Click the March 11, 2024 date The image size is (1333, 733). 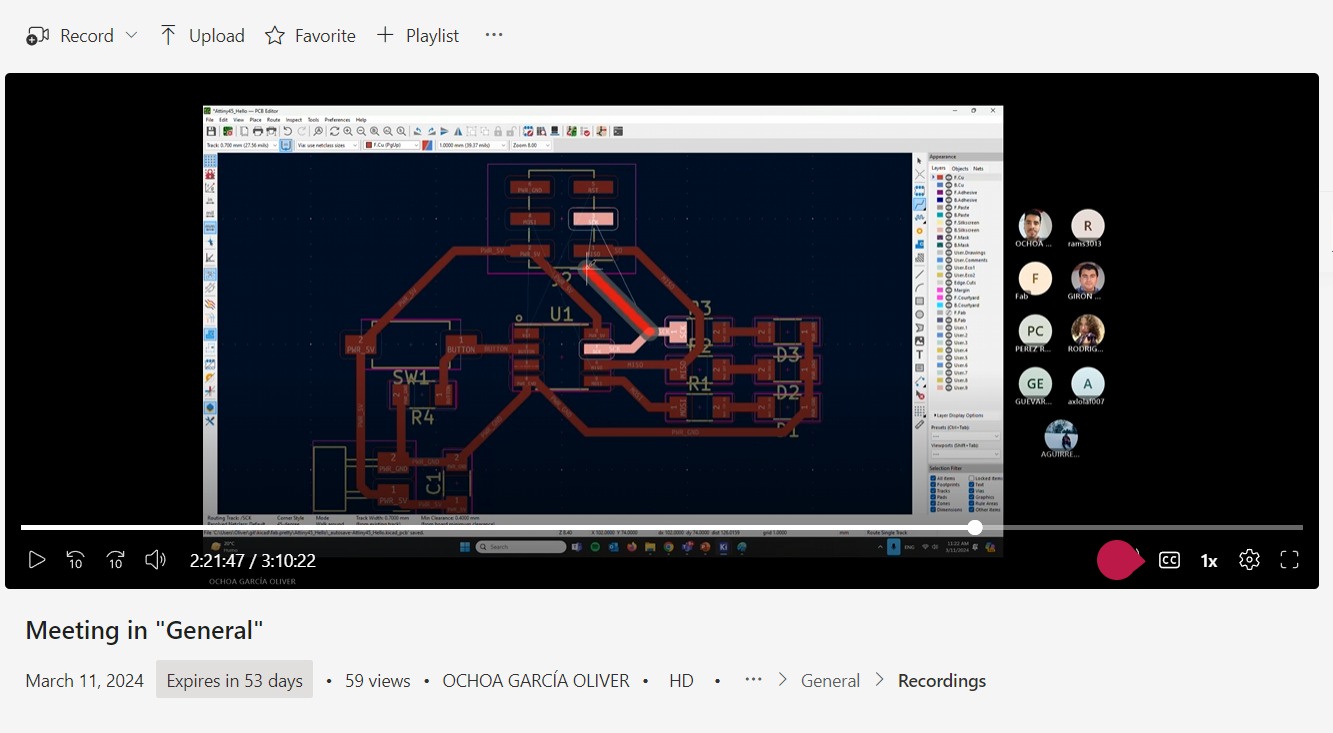tap(85, 680)
